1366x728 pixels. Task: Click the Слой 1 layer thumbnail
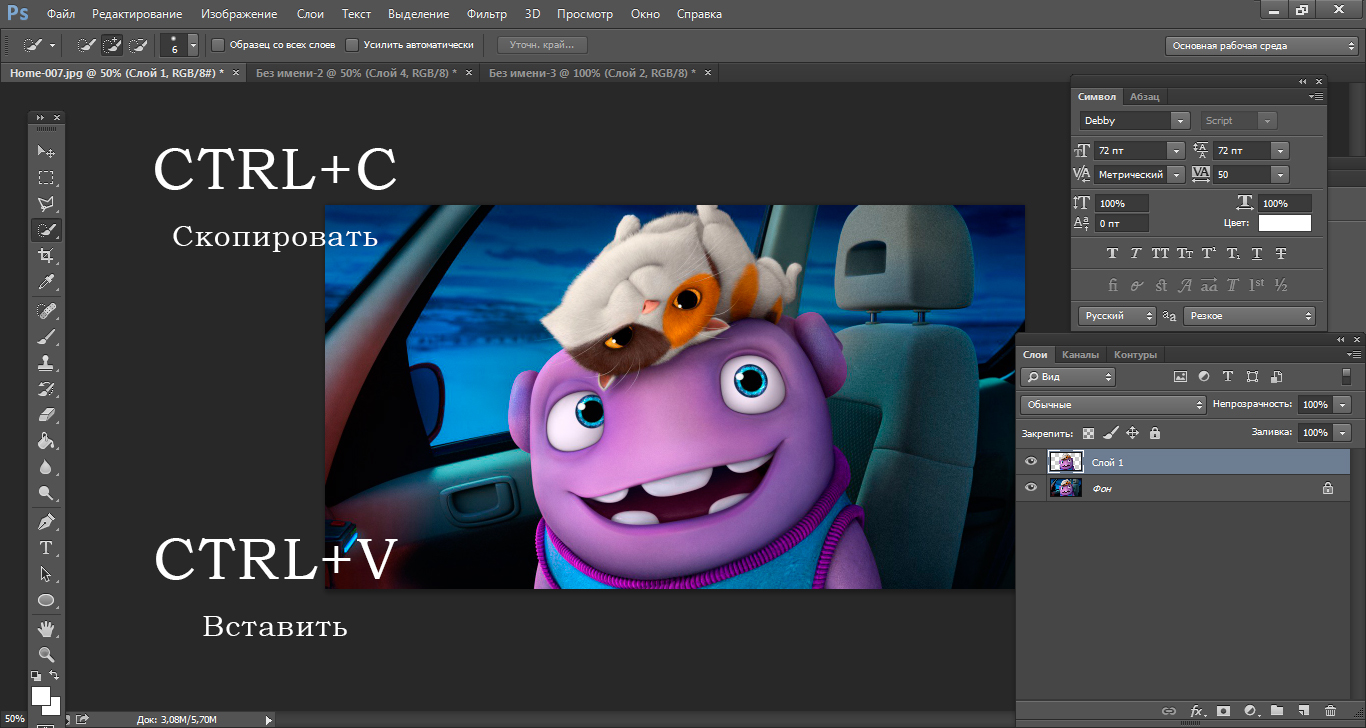click(x=1065, y=462)
